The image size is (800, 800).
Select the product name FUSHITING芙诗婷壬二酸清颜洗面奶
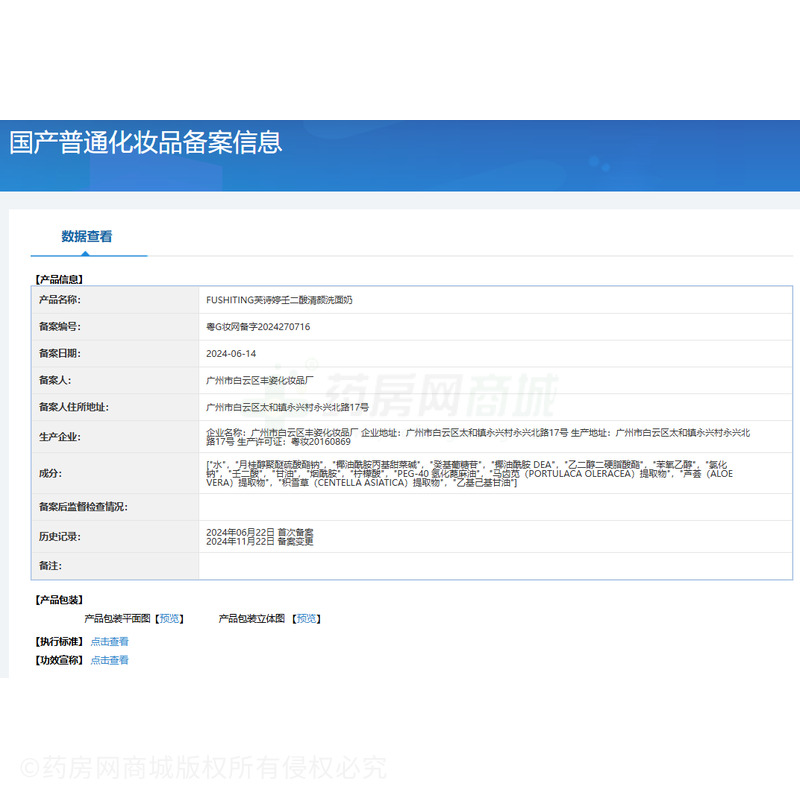click(x=279, y=299)
